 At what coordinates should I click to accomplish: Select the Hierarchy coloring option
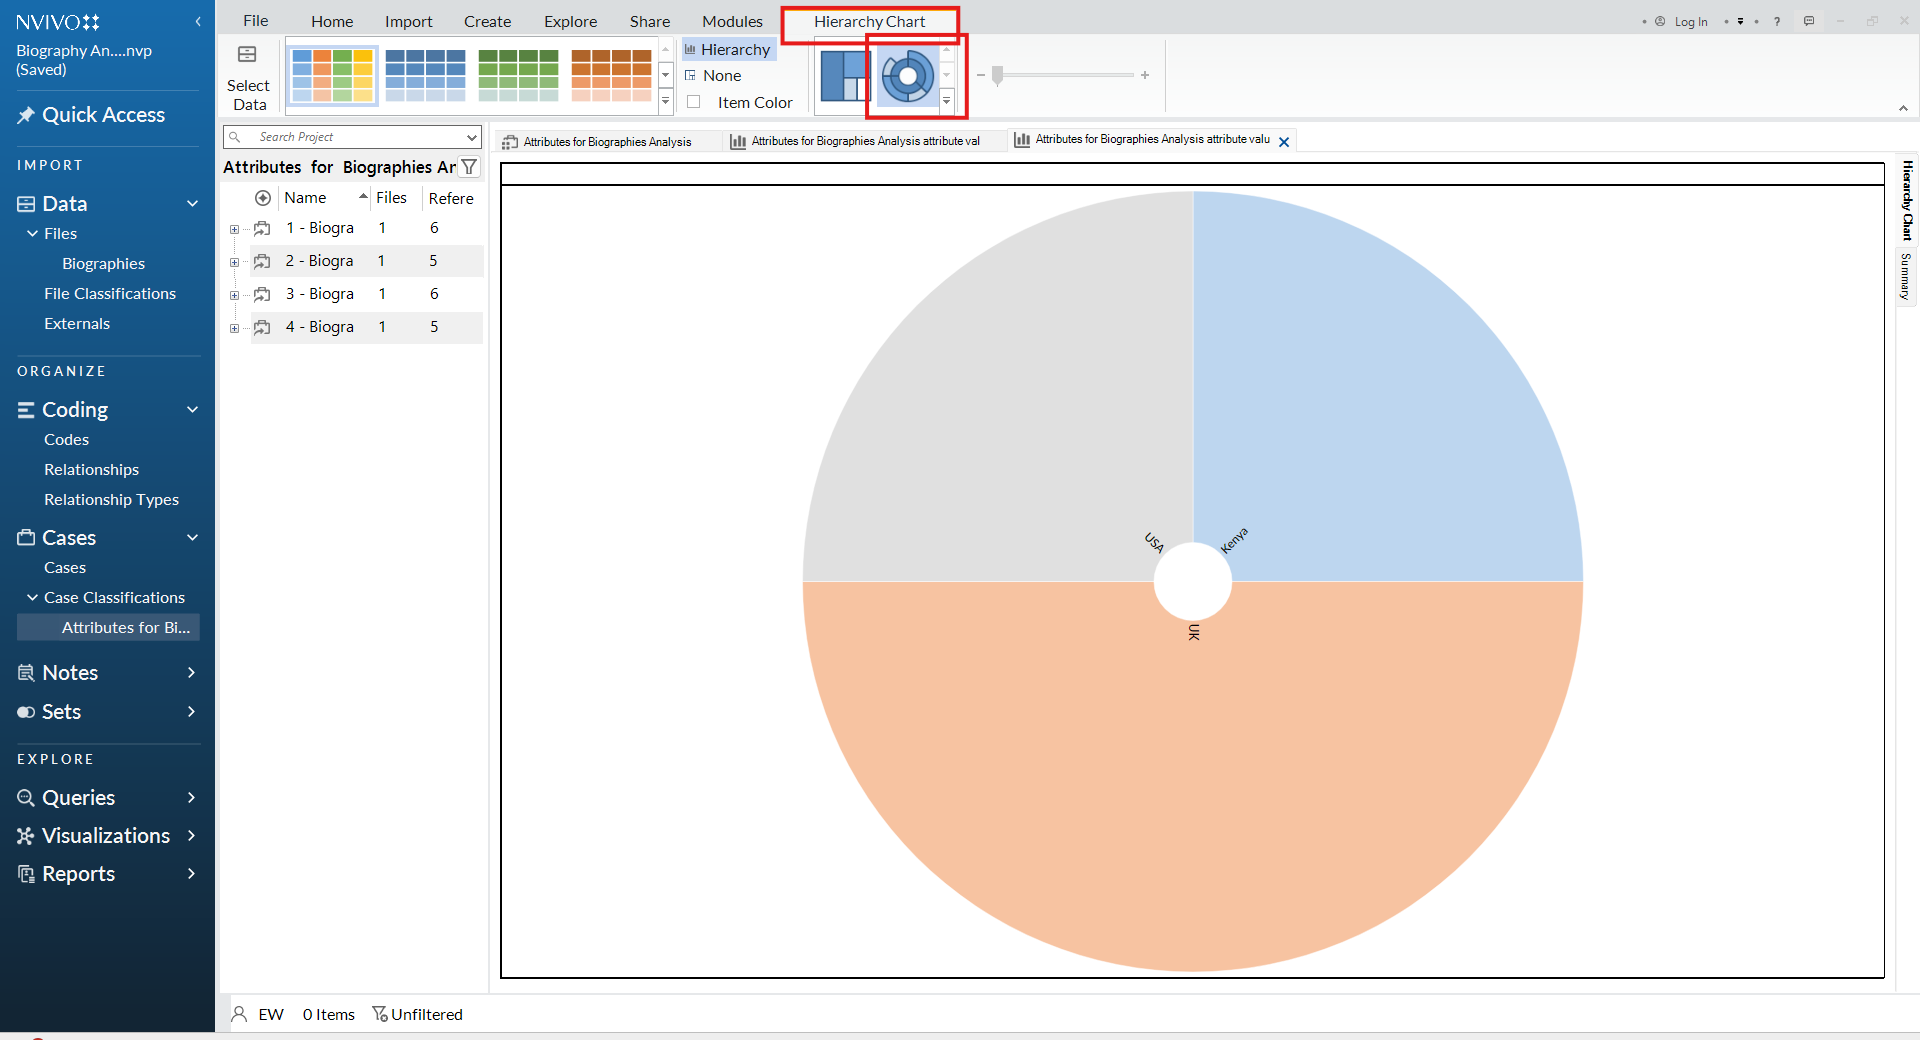click(x=734, y=50)
